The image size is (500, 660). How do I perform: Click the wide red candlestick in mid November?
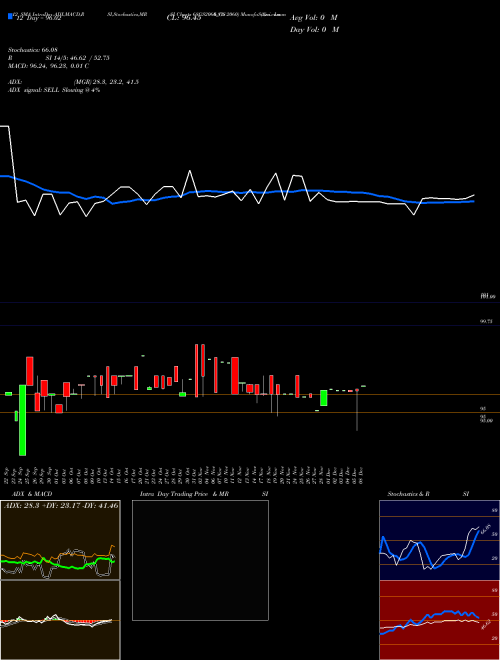pyautogui.click(x=235, y=375)
